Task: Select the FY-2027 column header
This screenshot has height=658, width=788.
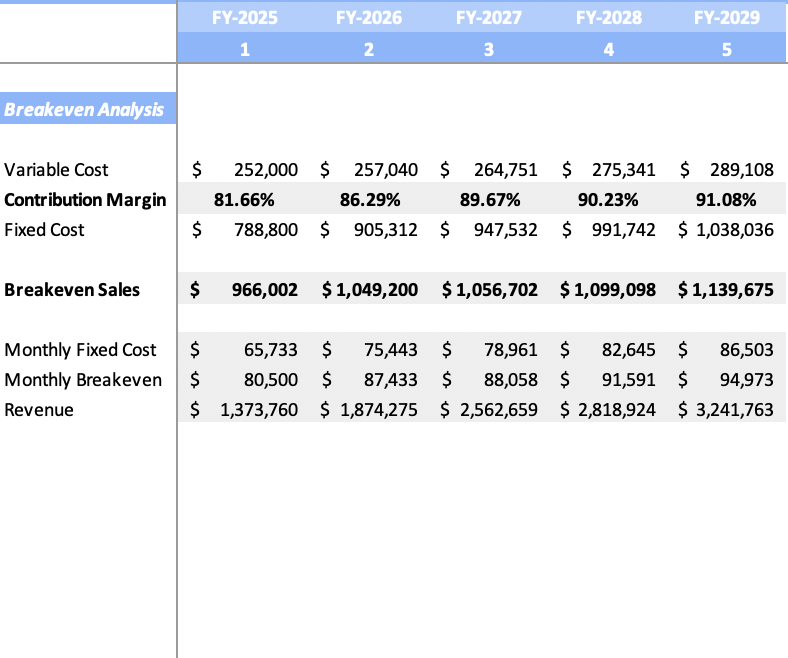Action: coord(488,18)
